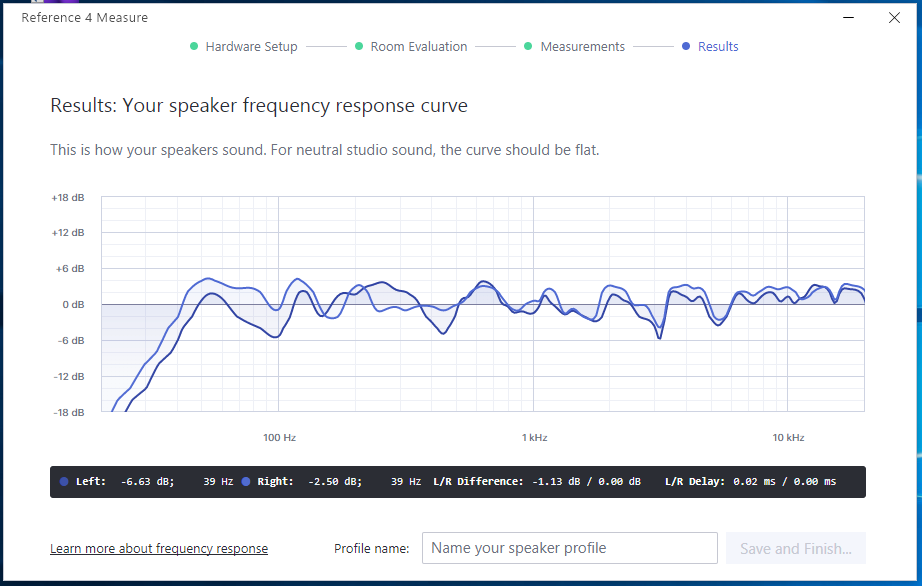The height and width of the screenshot is (586, 922).
Task: Click the L/R Difference -1.13 dB value
Action: [556, 481]
